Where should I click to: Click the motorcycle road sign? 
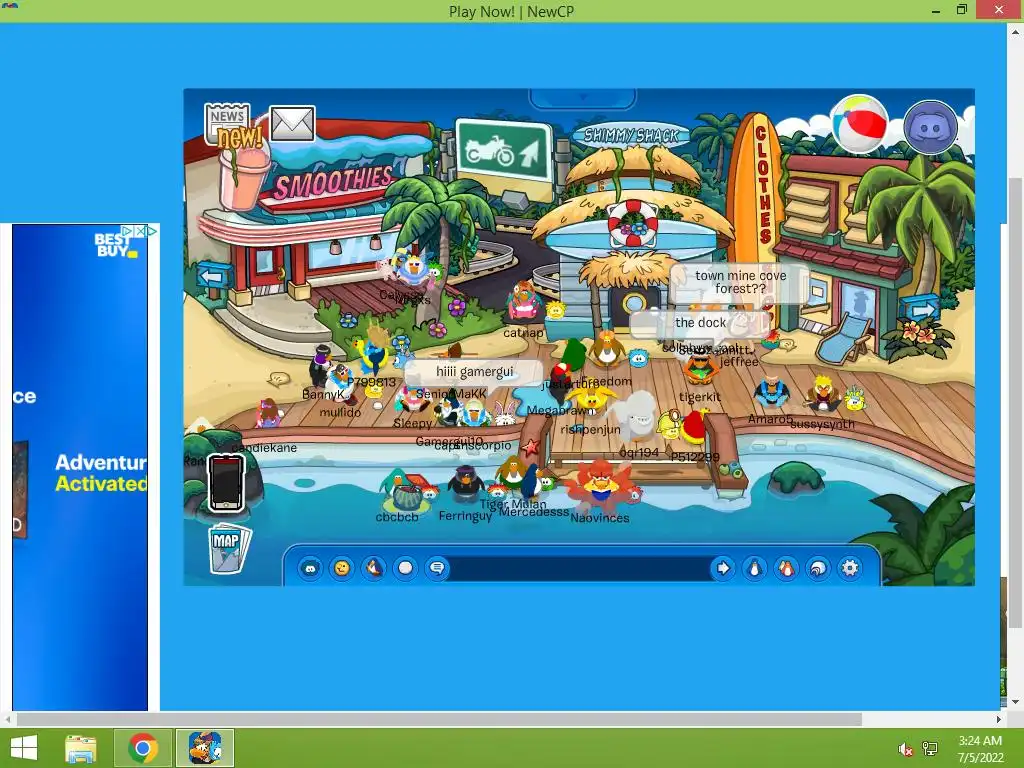504,151
